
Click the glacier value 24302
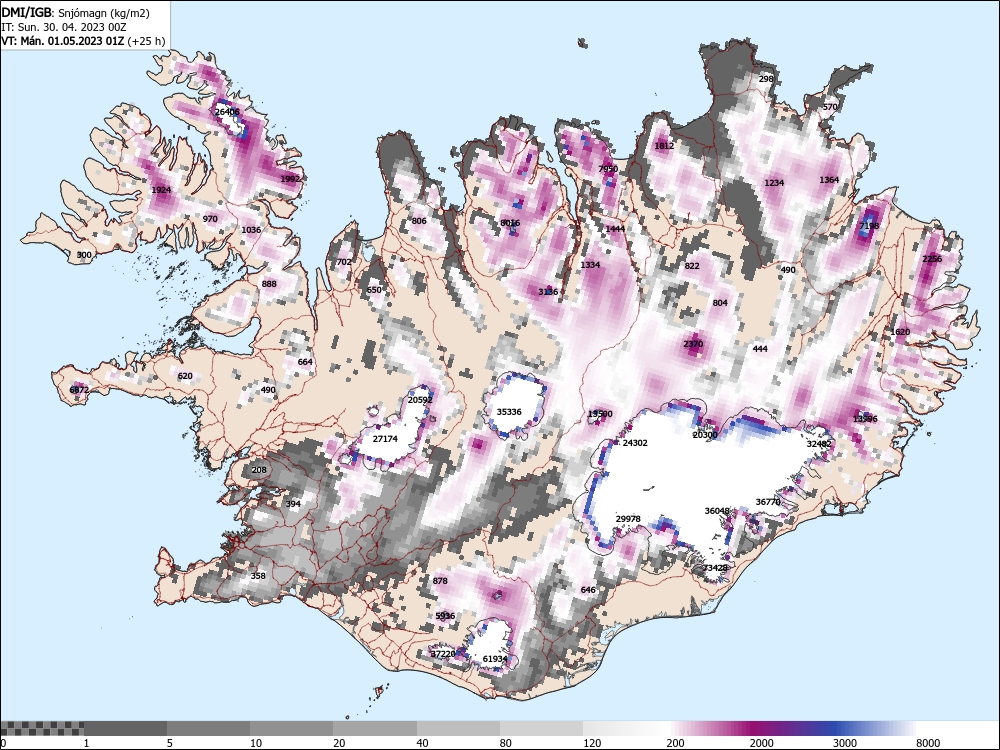[635, 443]
